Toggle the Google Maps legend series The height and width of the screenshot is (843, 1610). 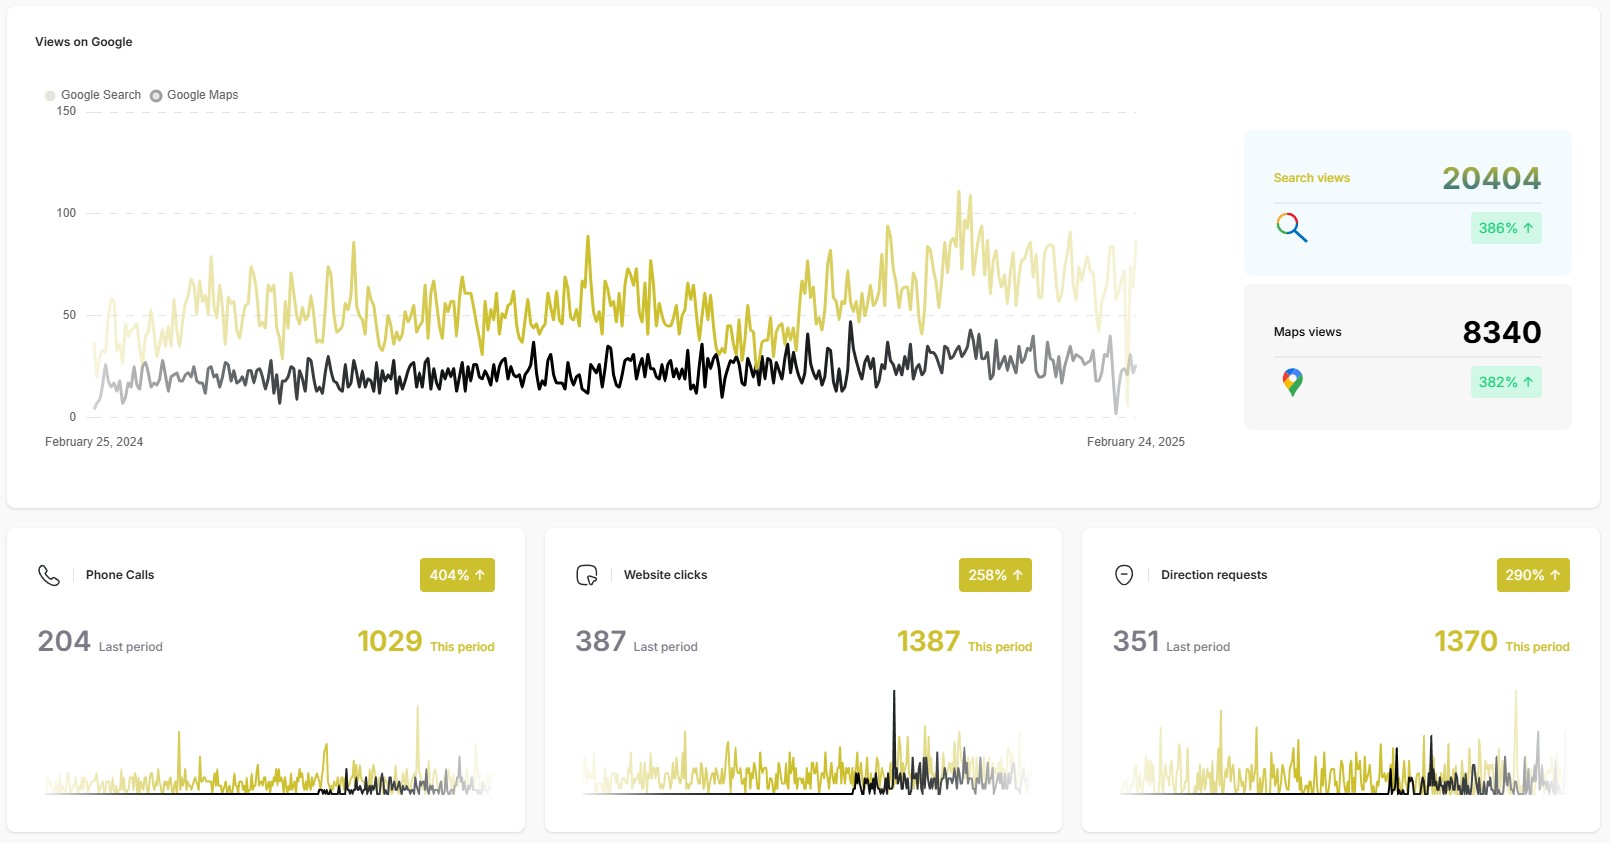click(195, 95)
